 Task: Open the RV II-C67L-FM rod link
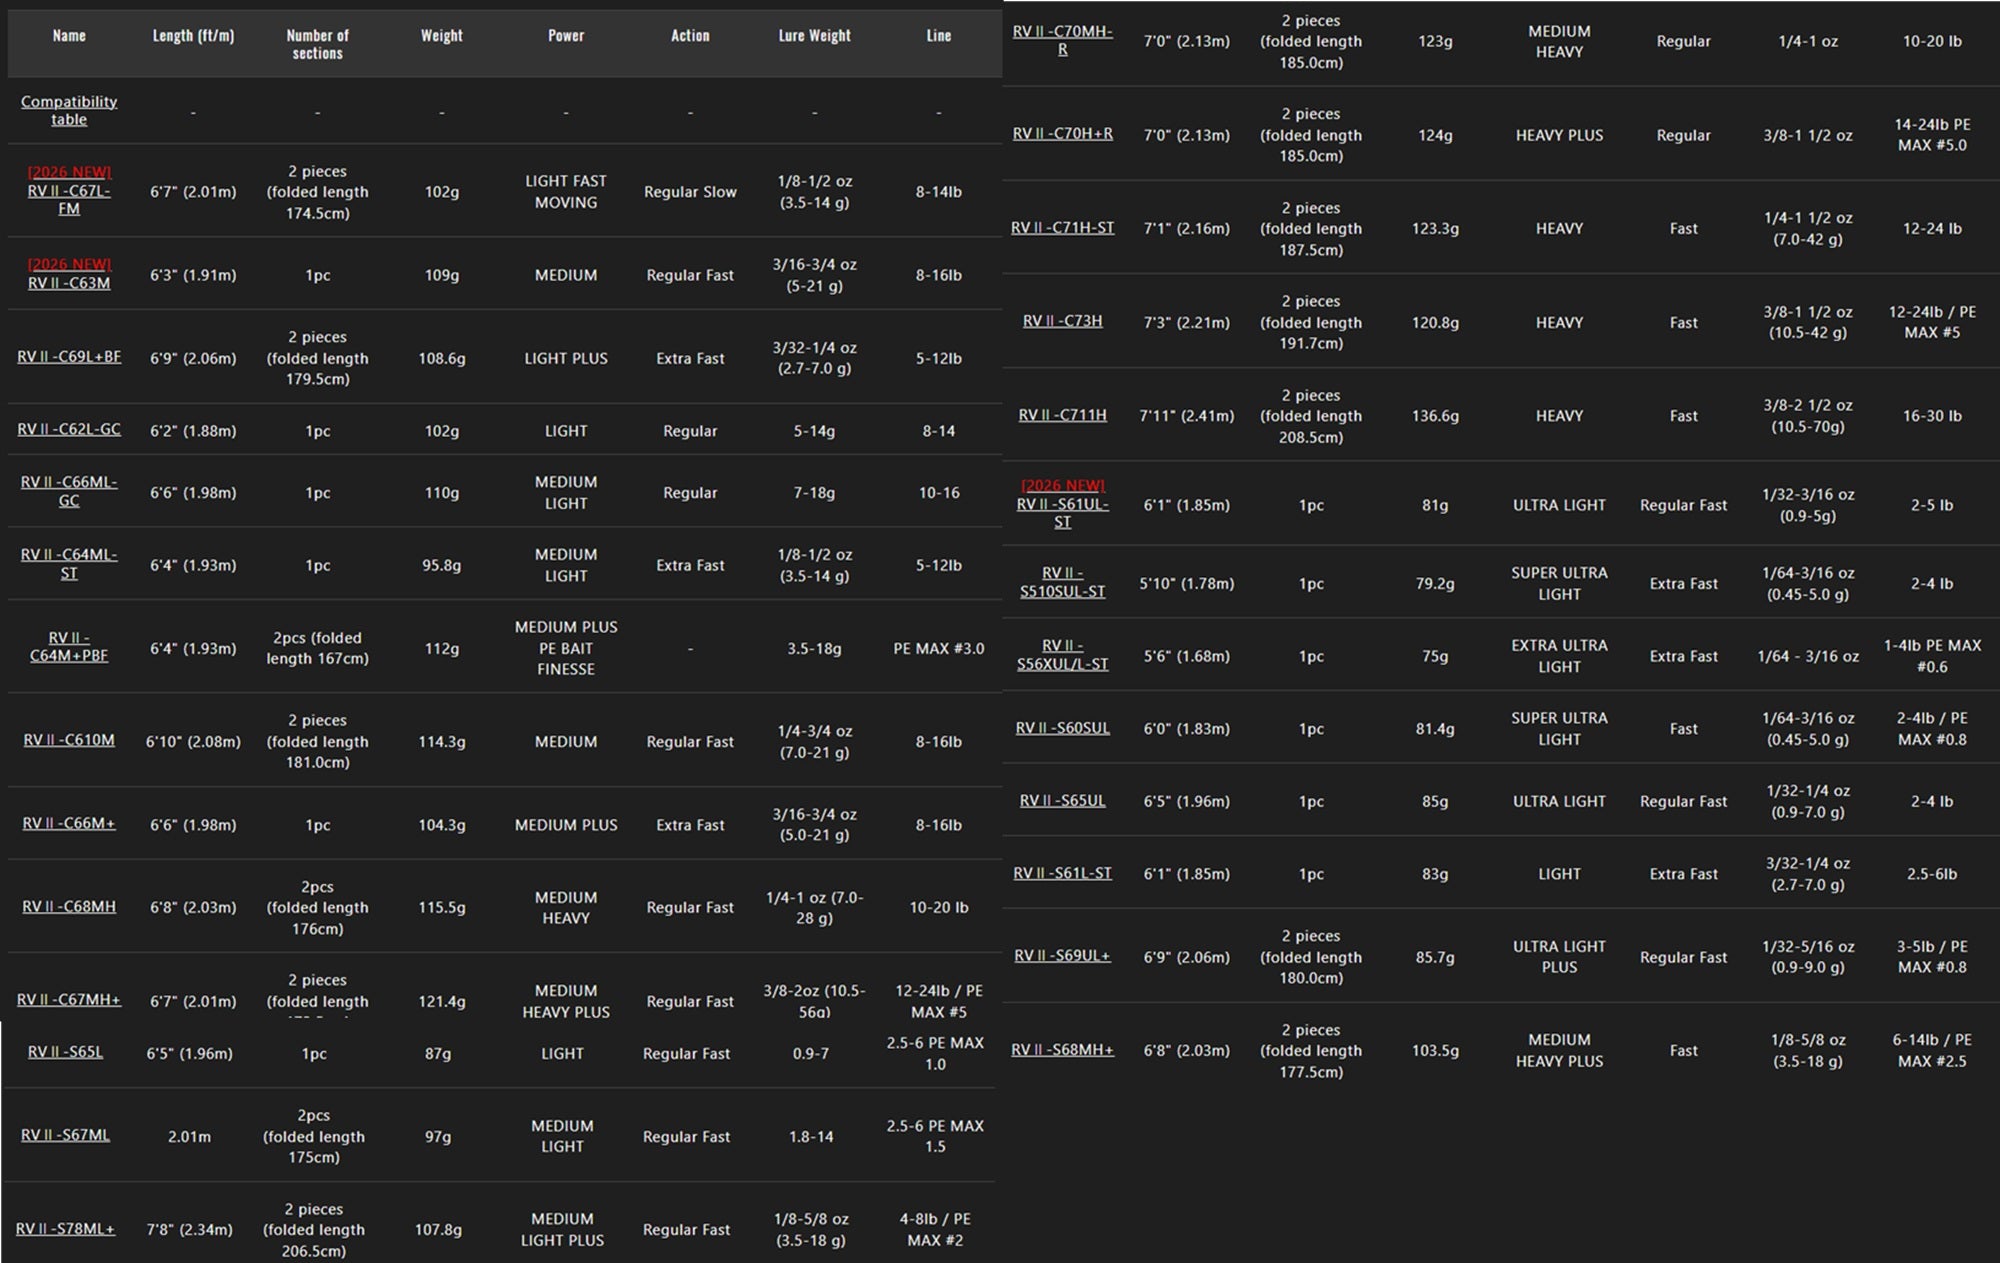click(x=69, y=199)
